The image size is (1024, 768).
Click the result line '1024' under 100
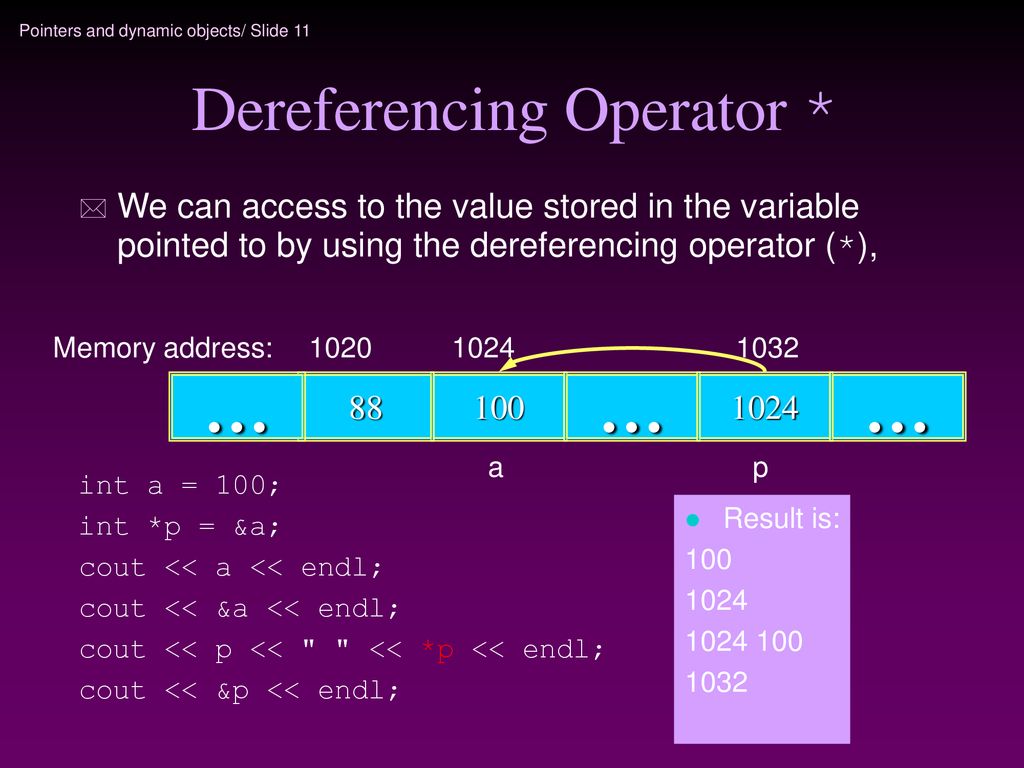pos(716,601)
